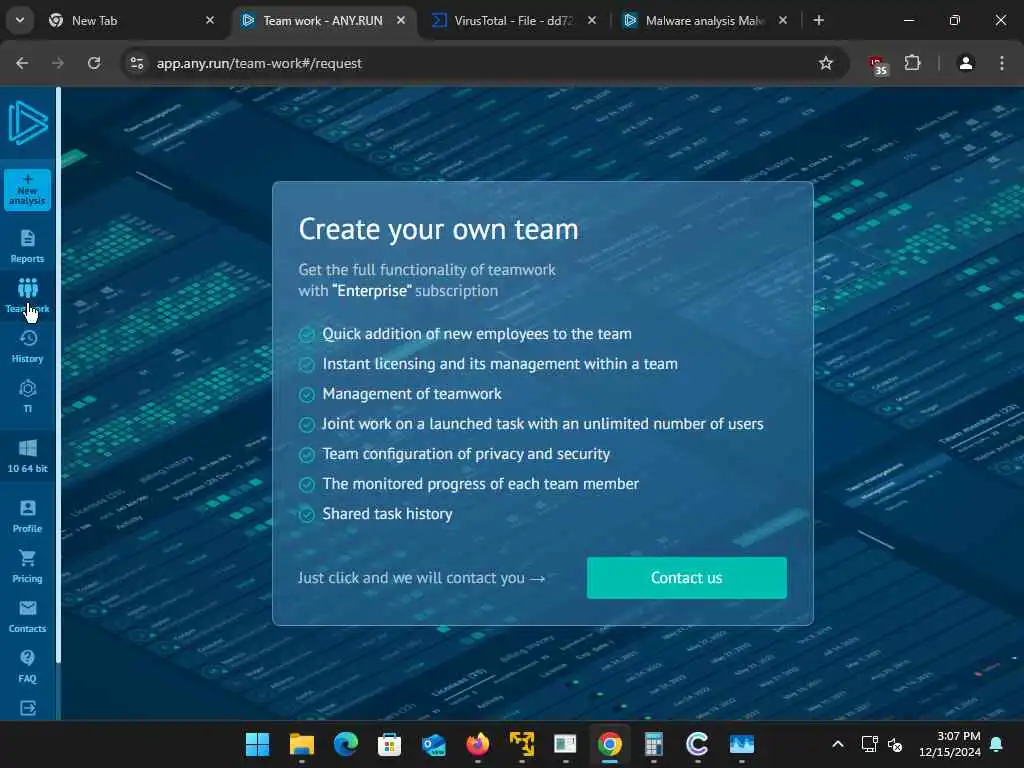Switch to the VirusTotal - File tab
This screenshot has width=1024, height=768.
[x=513, y=21]
